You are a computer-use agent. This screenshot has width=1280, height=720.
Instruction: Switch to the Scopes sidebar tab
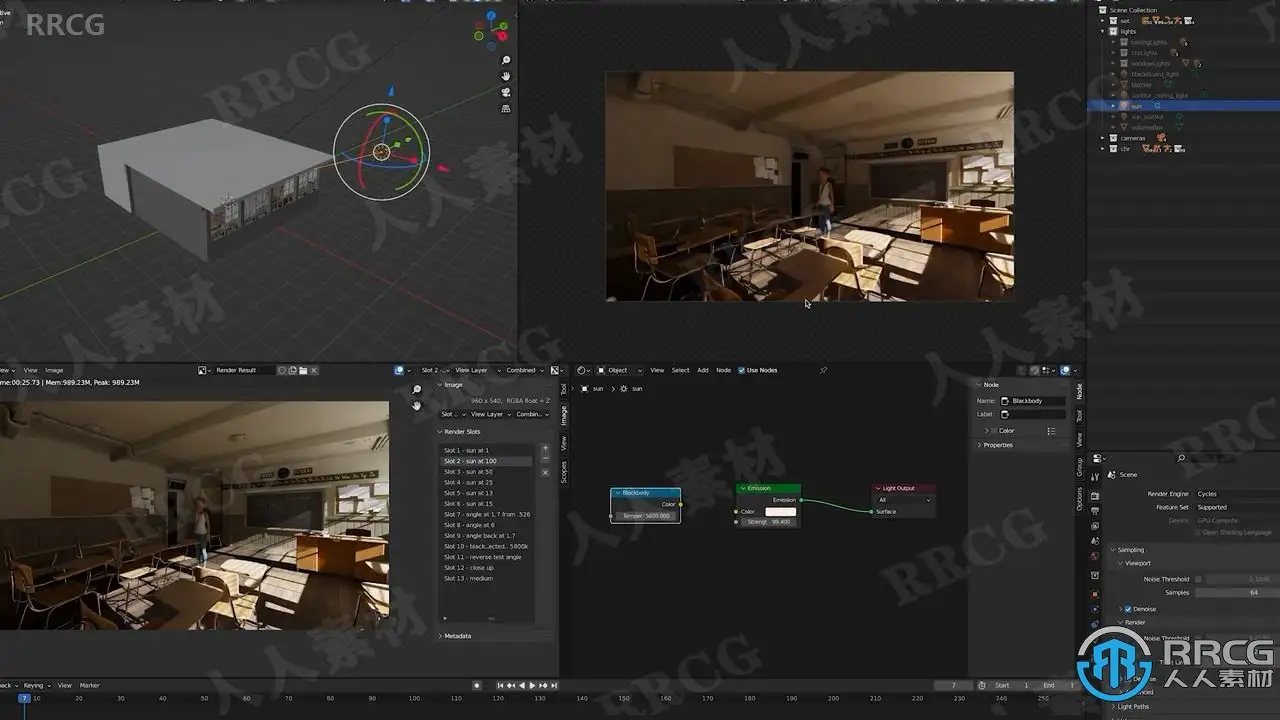coord(563,472)
